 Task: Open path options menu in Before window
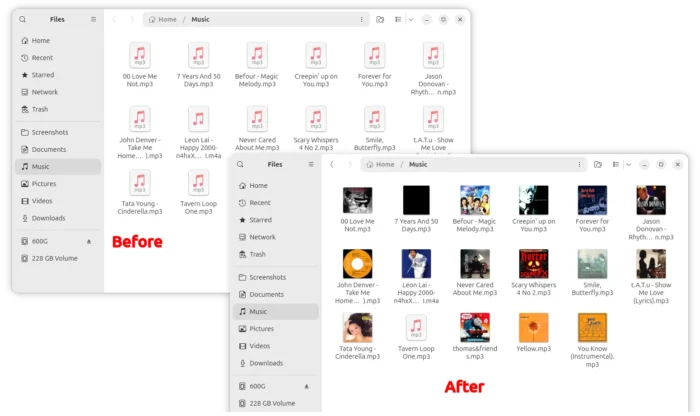click(362, 19)
